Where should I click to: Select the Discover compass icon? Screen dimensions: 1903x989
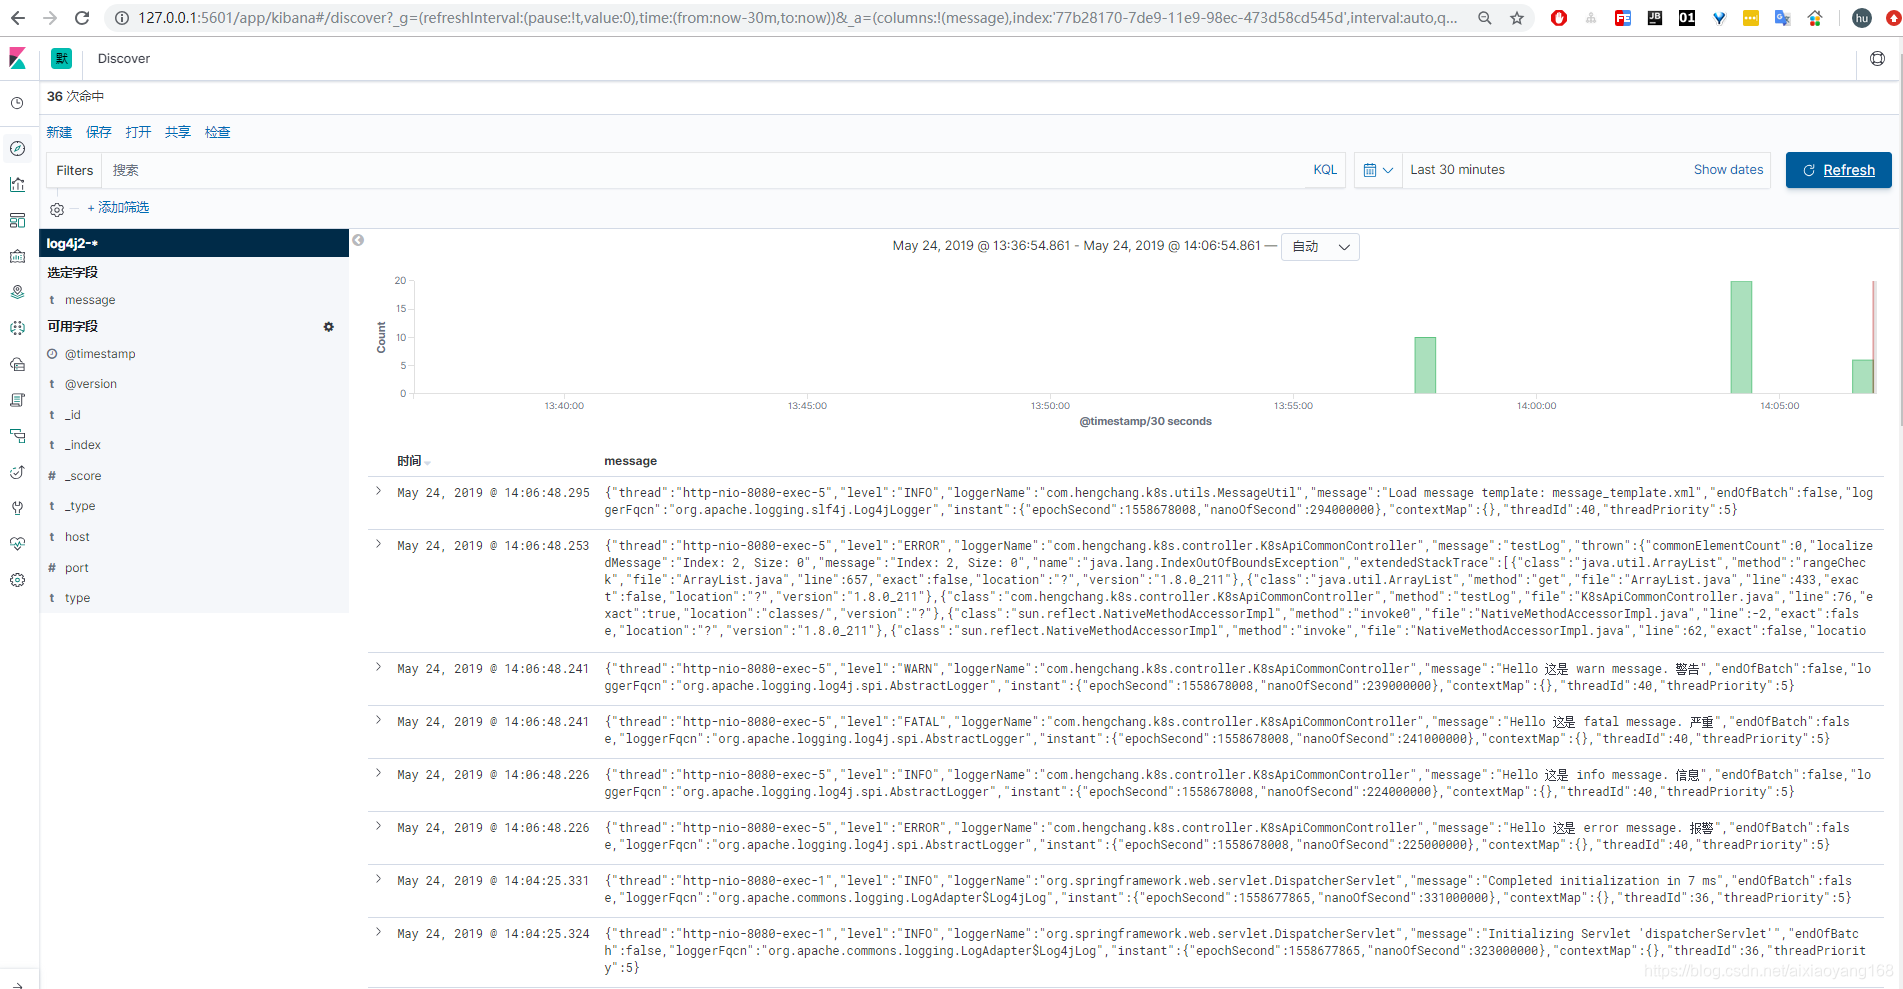pos(18,149)
